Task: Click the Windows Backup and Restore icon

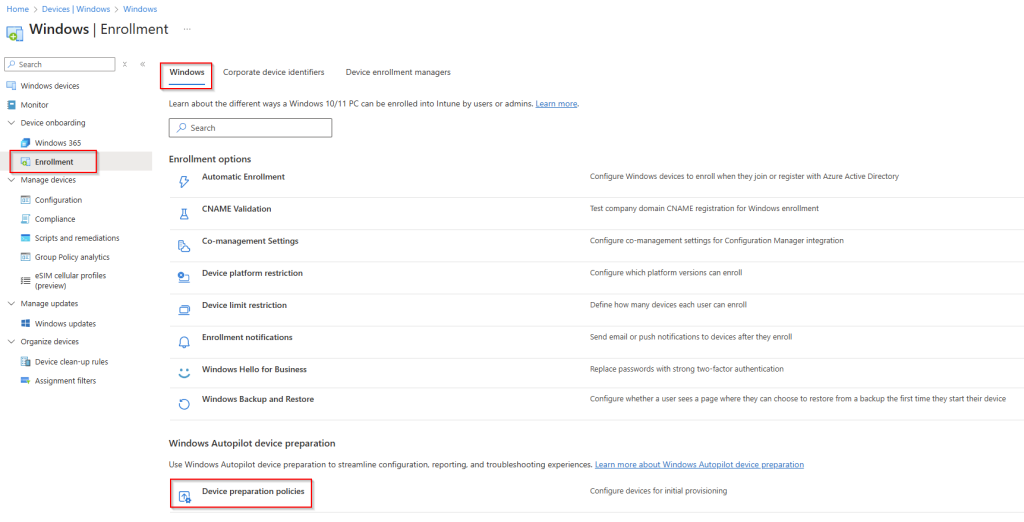Action: pos(183,404)
